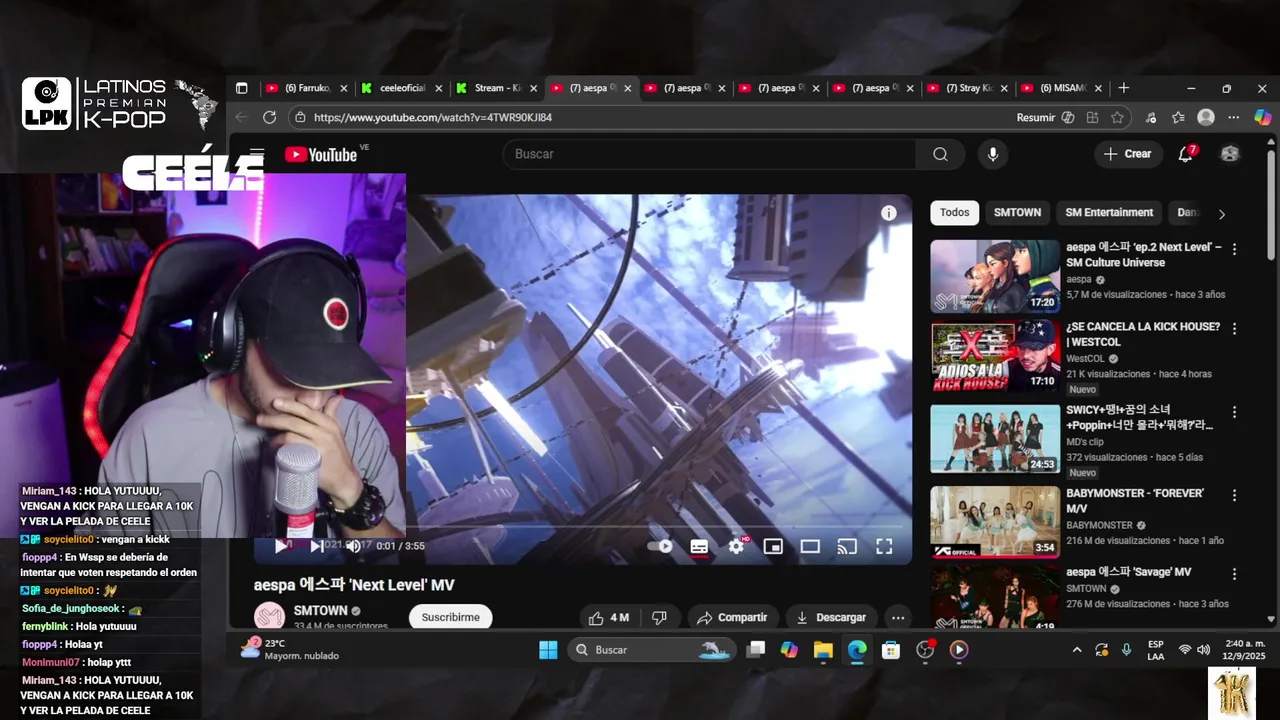Toggle subtitles in the video player
Screen dimensions: 1280x720
point(699,546)
